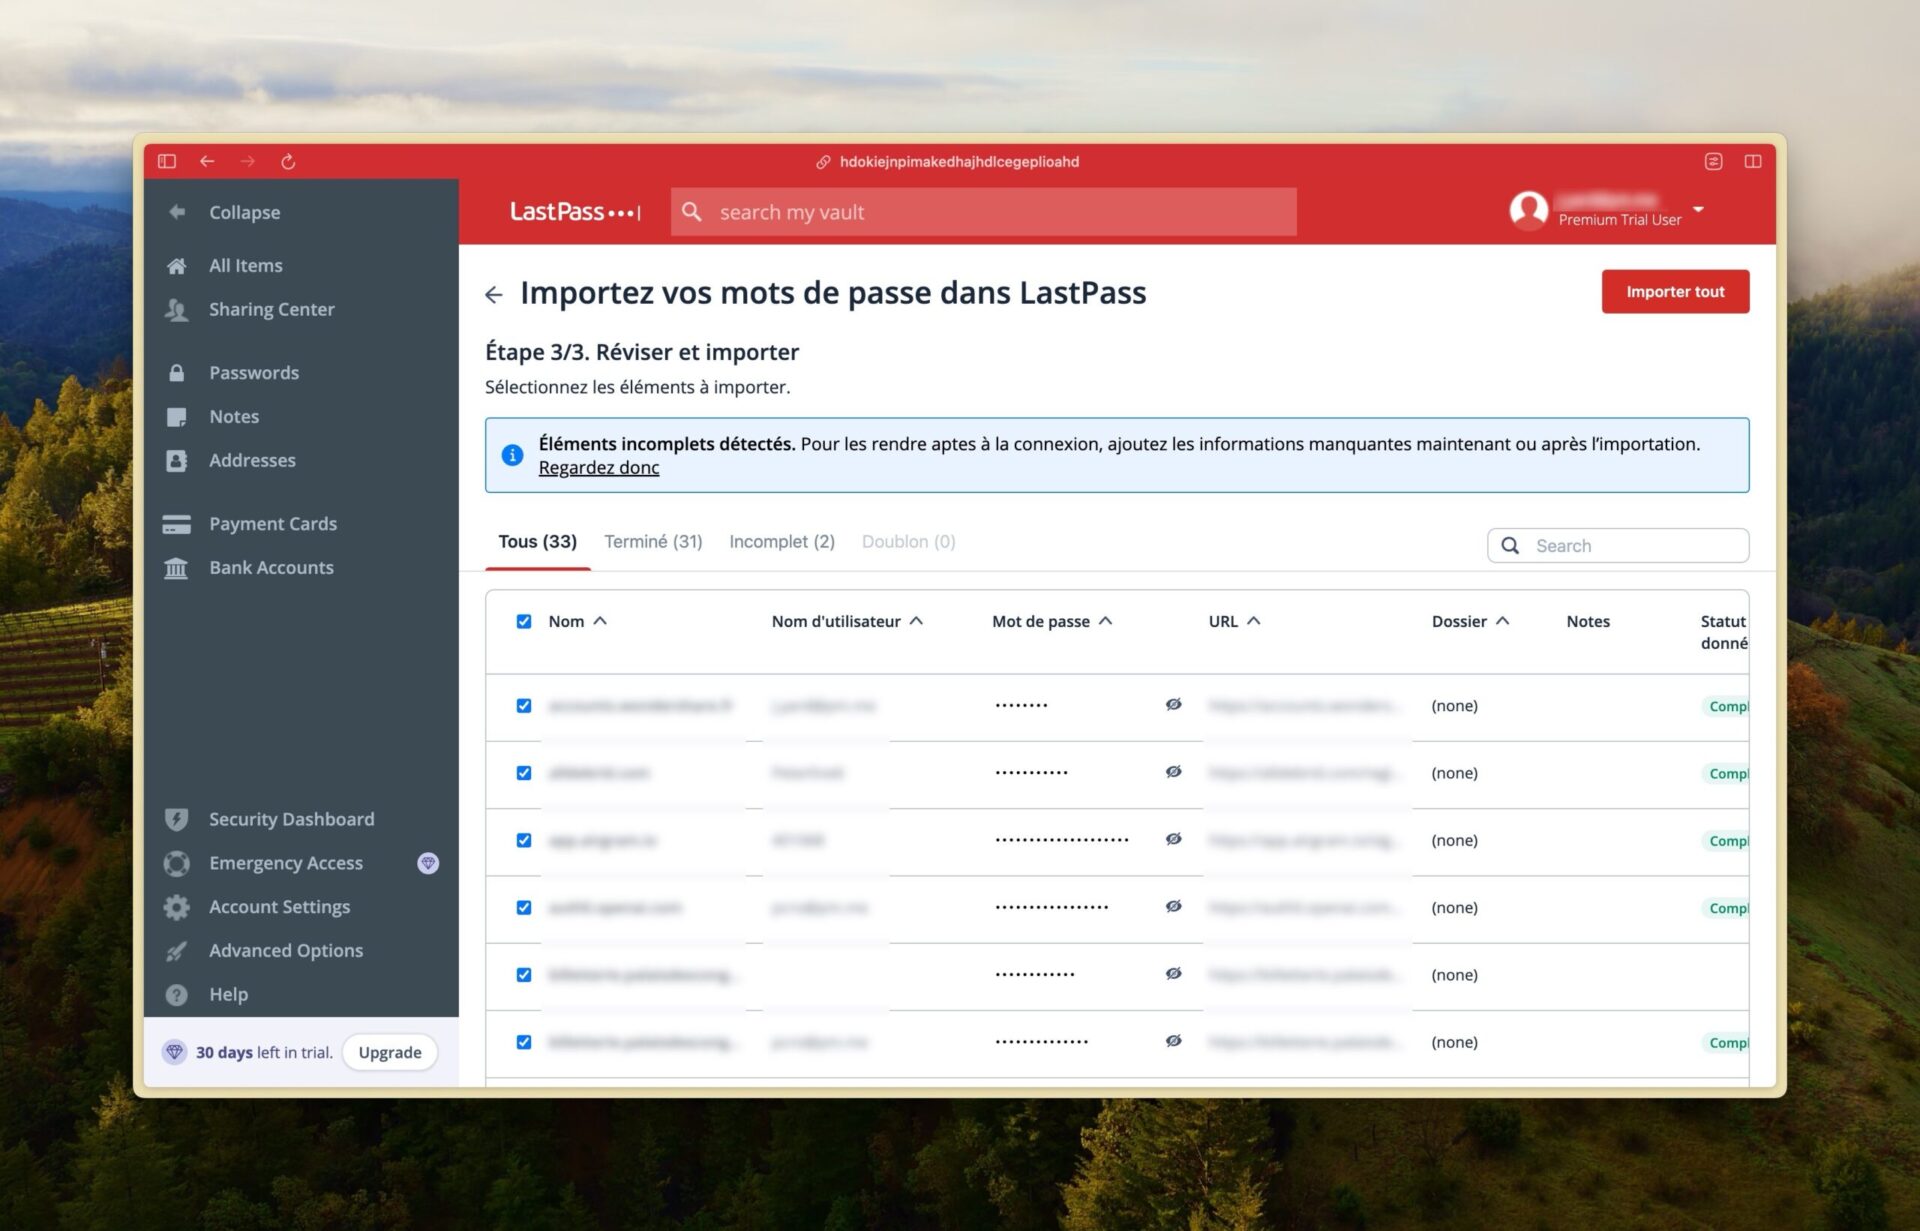Click the user avatar icon
This screenshot has width=1920, height=1231.
click(x=1528, y=210)
